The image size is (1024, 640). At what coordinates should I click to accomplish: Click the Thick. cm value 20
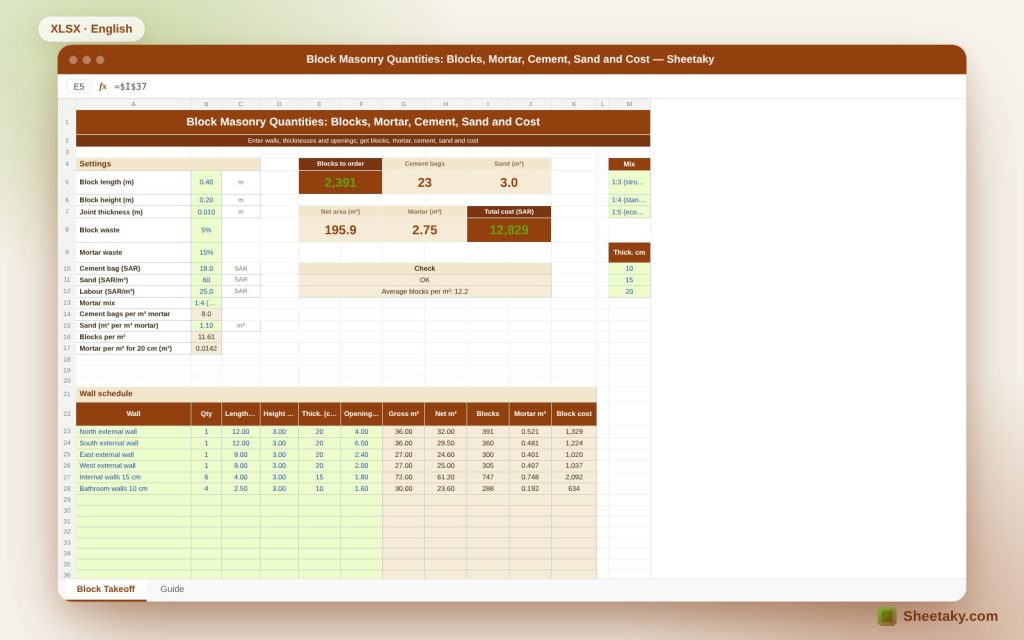click(x=629, y=291)
